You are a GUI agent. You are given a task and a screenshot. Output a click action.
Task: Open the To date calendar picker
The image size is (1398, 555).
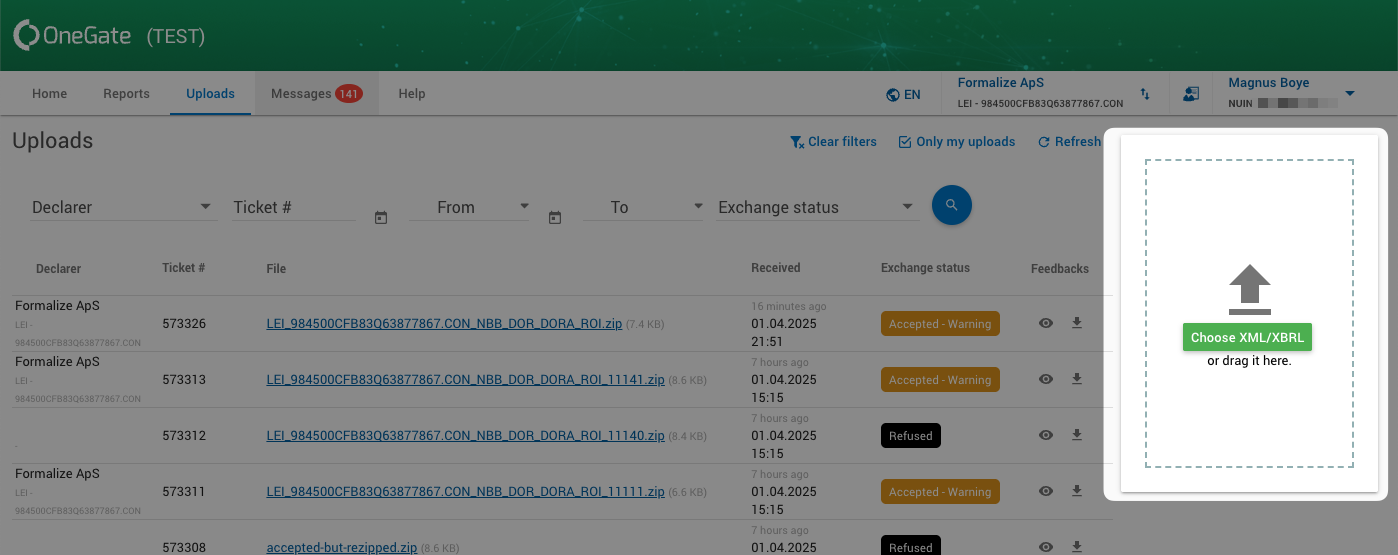(555, 217)
